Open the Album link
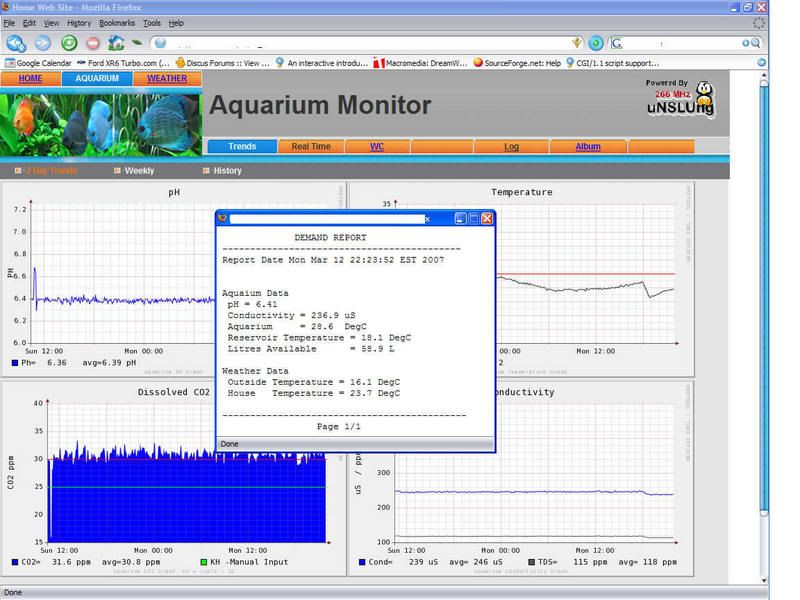Screen dimensions: 800x600 [588, 146]
